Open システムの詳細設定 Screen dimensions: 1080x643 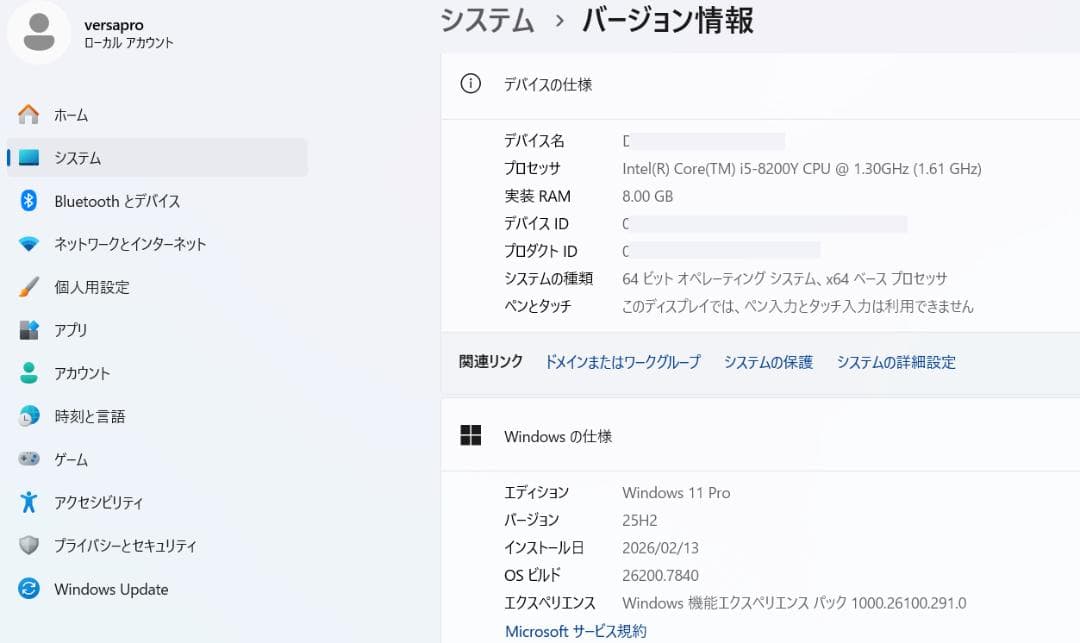coord(895,363)
